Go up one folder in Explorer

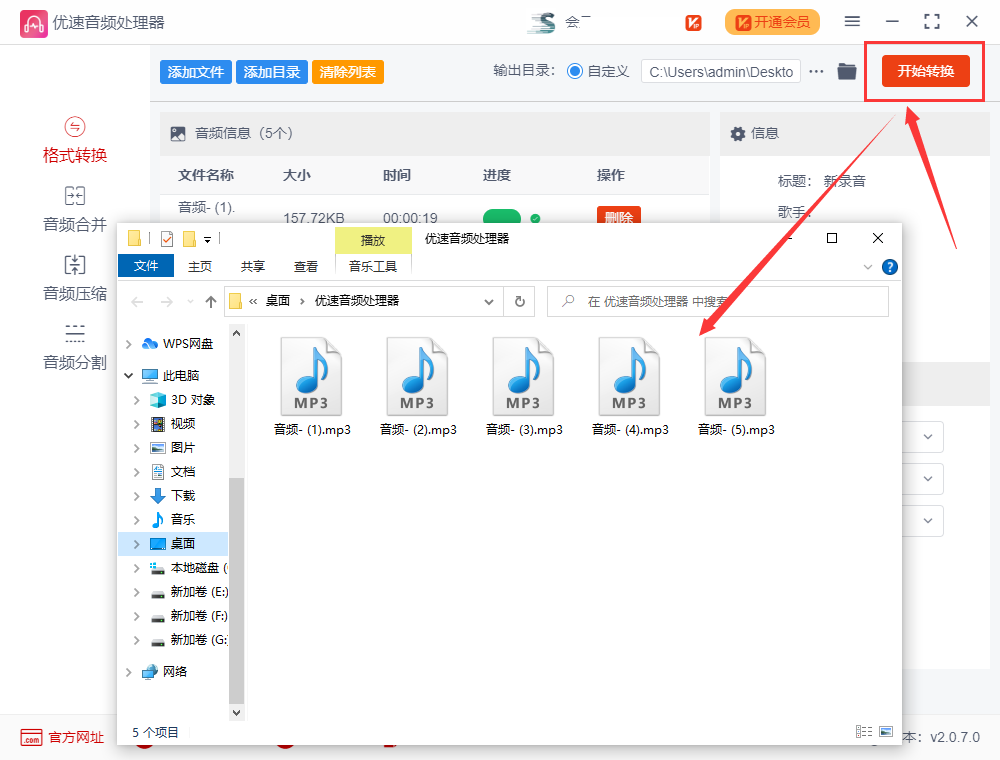point(210,302)
